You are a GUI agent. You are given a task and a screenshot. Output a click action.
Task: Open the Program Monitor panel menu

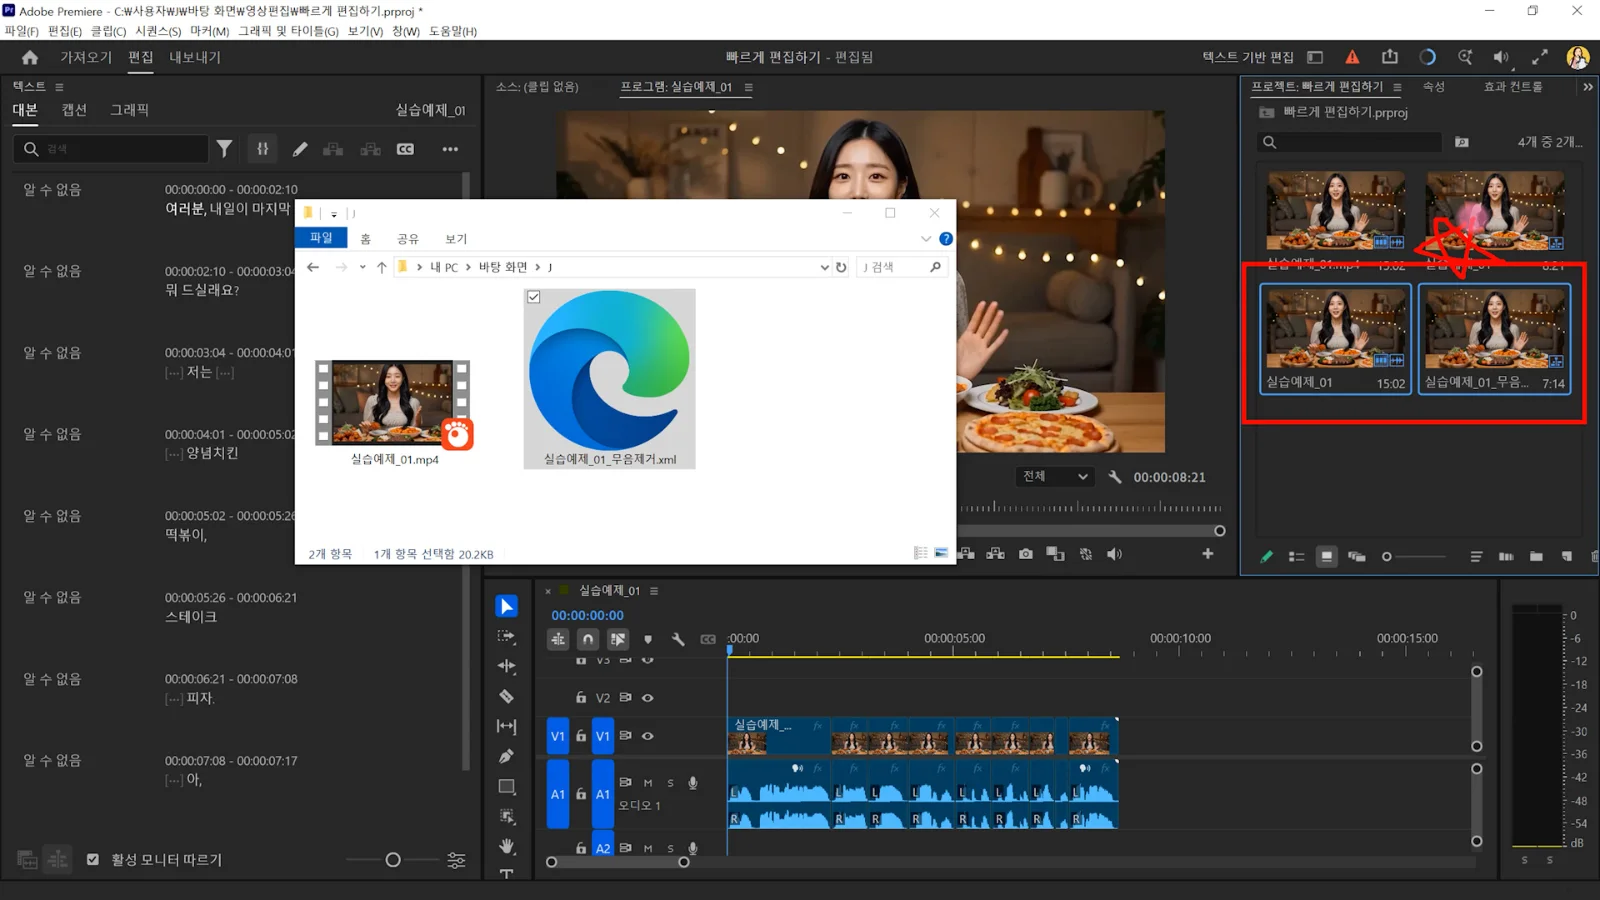click(749, 87)
